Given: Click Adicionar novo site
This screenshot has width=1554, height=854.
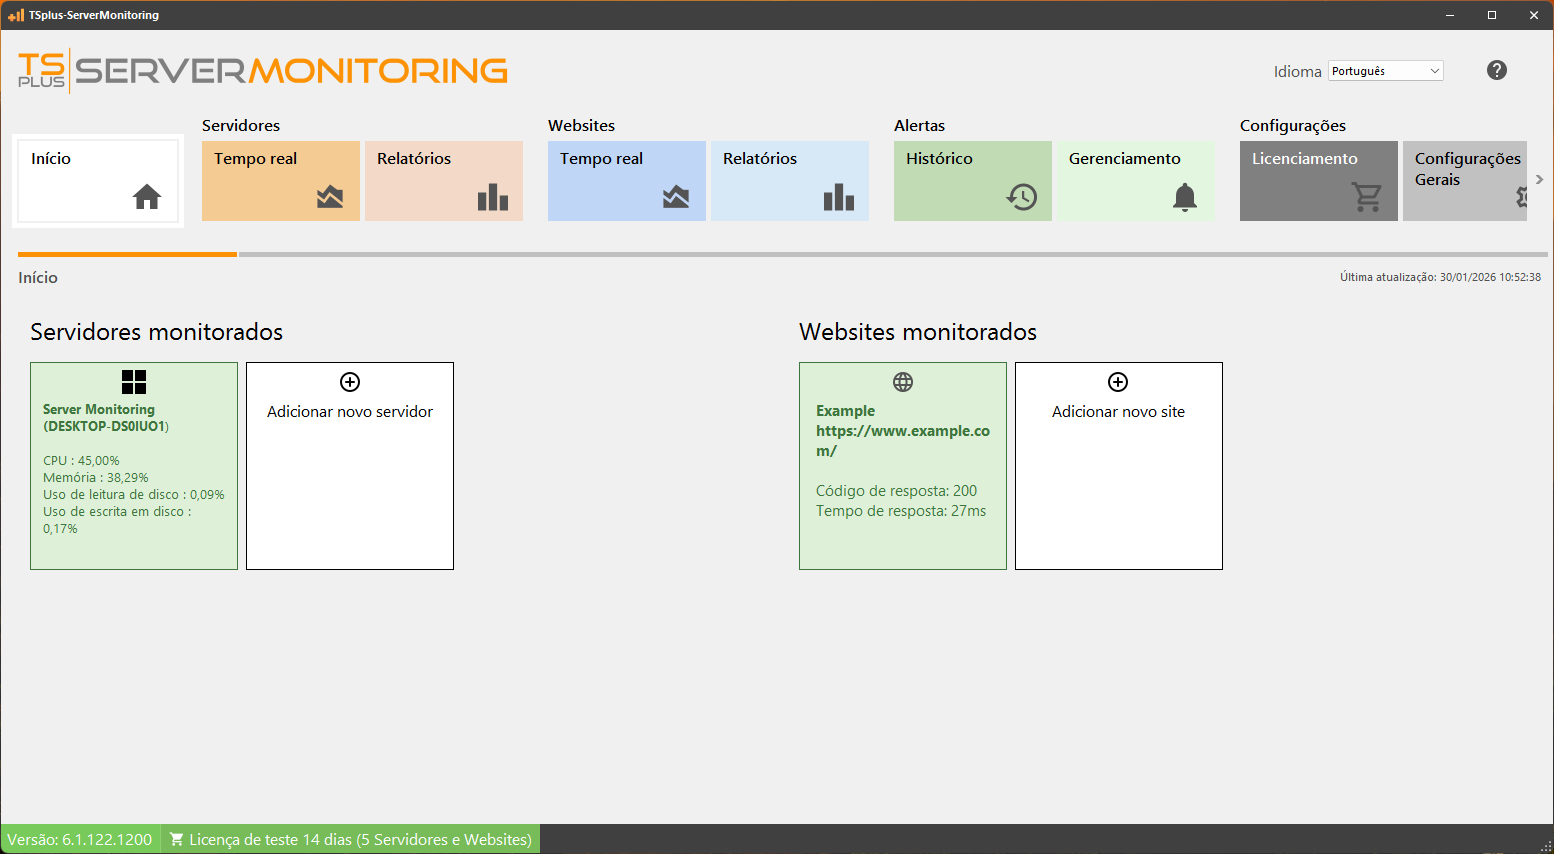Looking at the screenshot, I should 1118,411.
